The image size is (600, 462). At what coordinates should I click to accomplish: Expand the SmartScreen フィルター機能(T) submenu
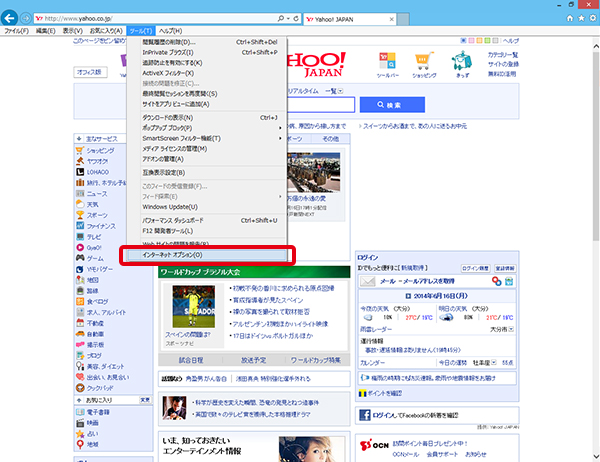pyautogui.click(x=207, y=138)
